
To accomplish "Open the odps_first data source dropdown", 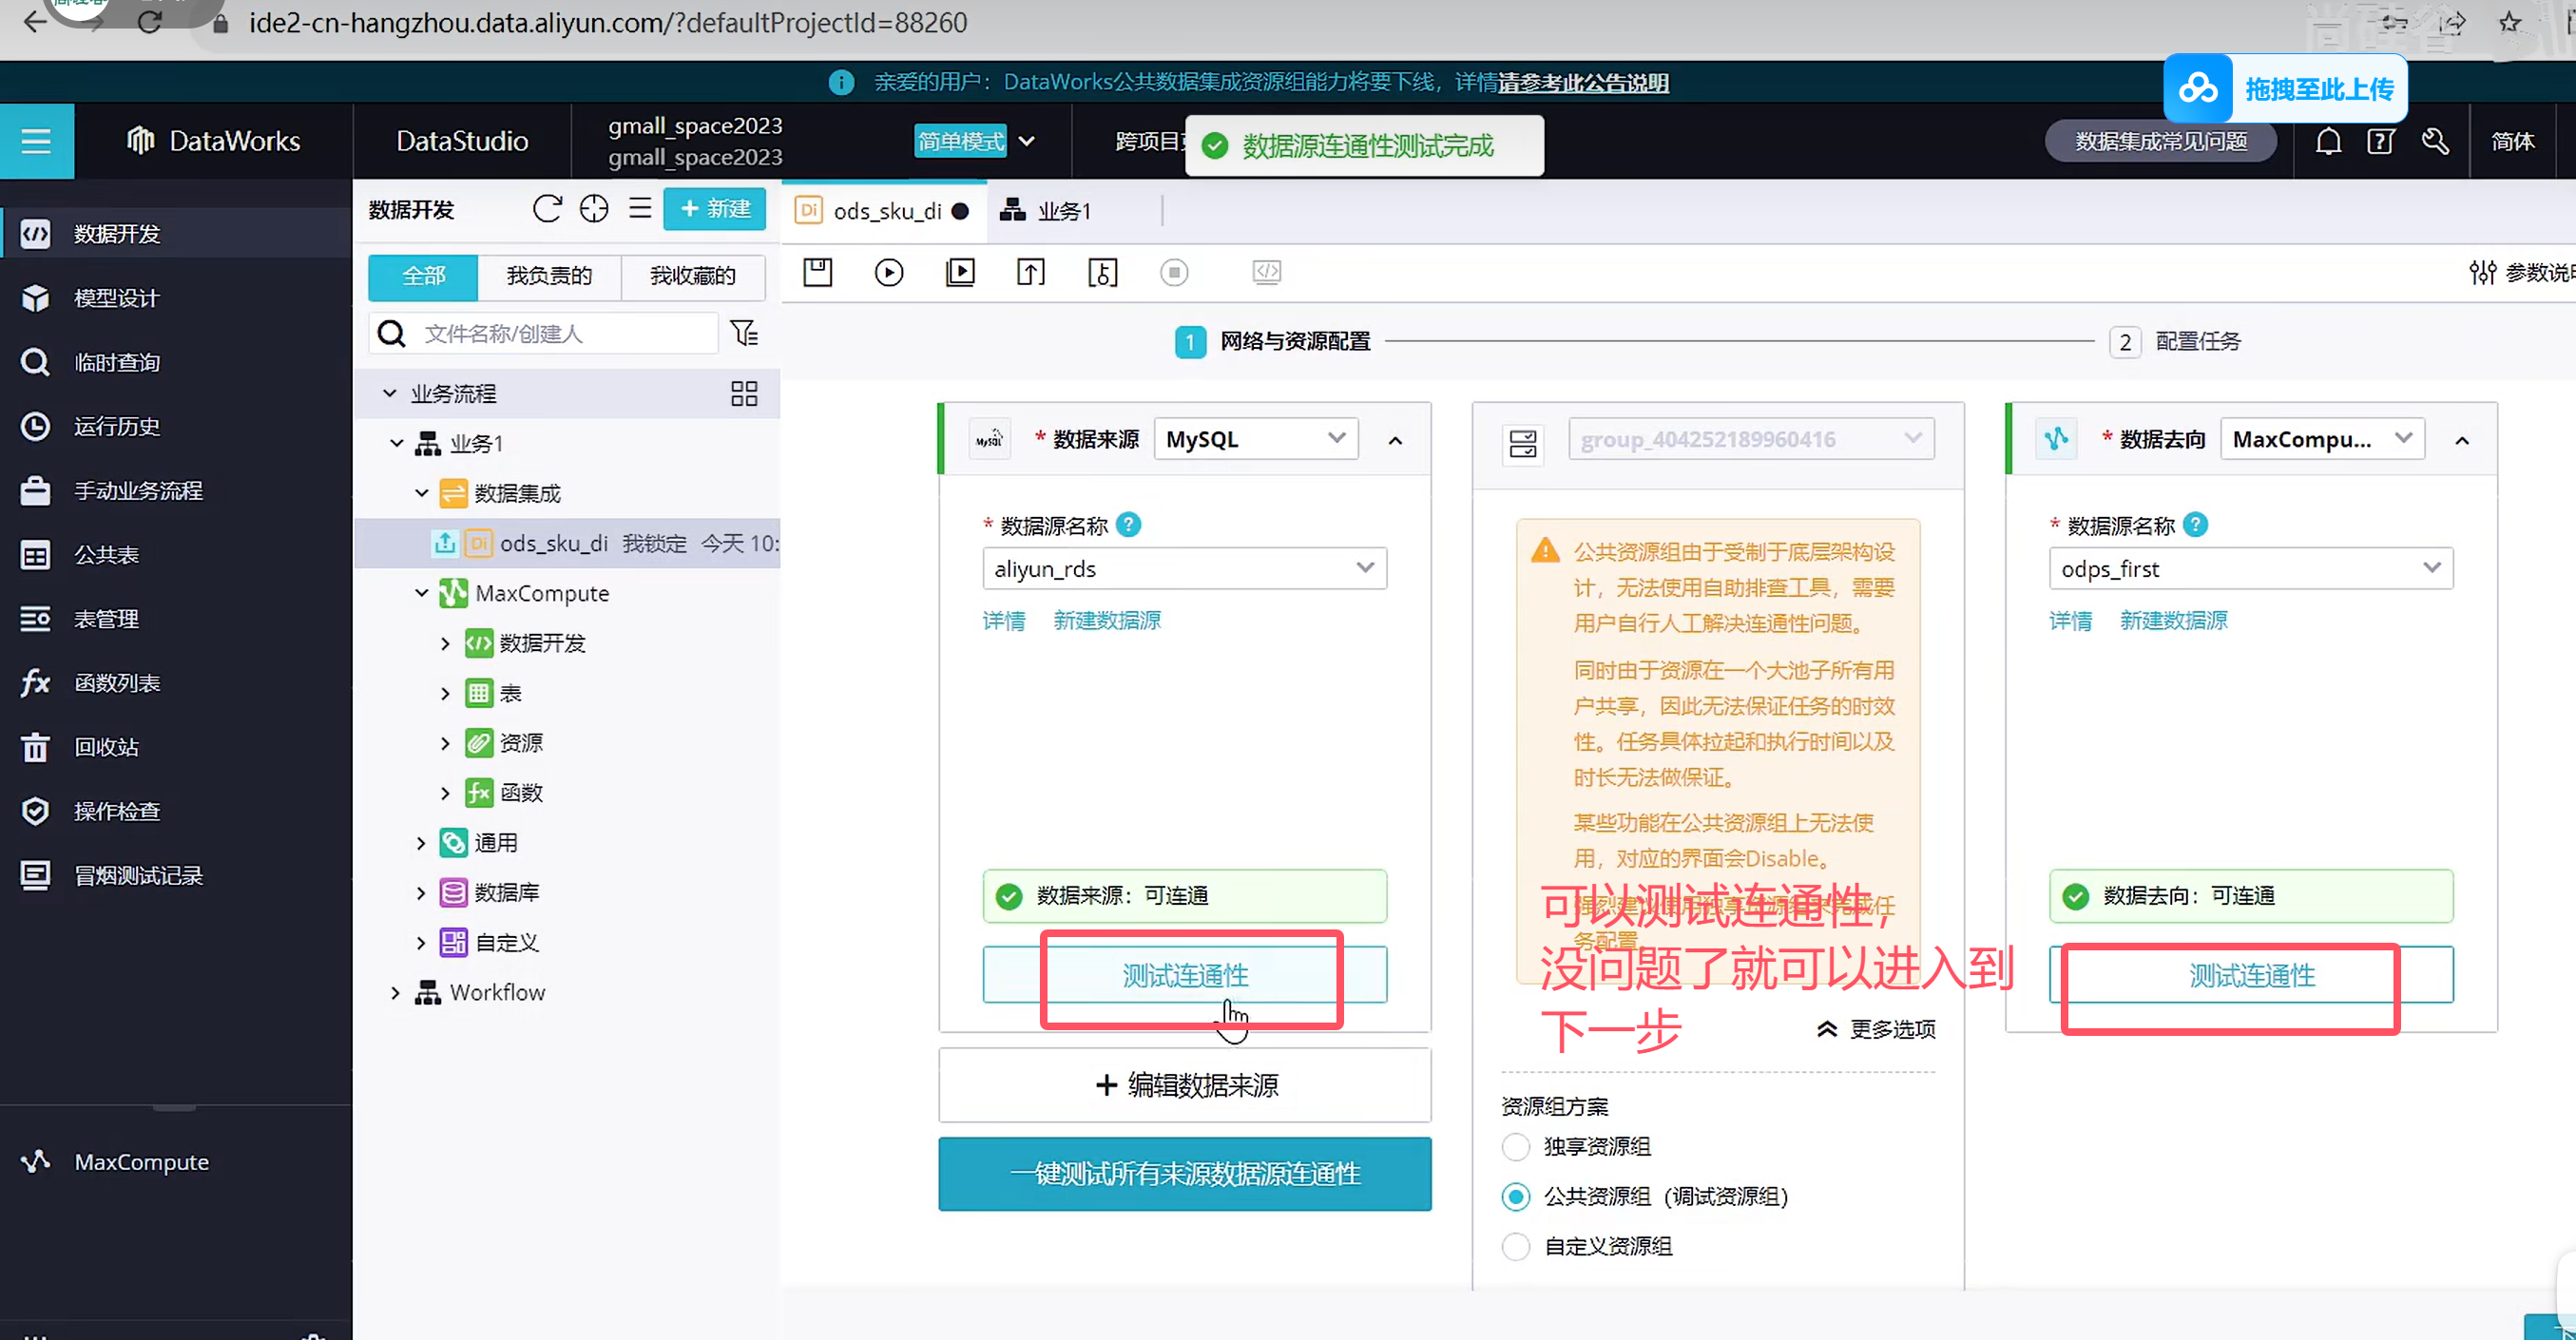I will pyautogui.click(x=2250, y=568).
